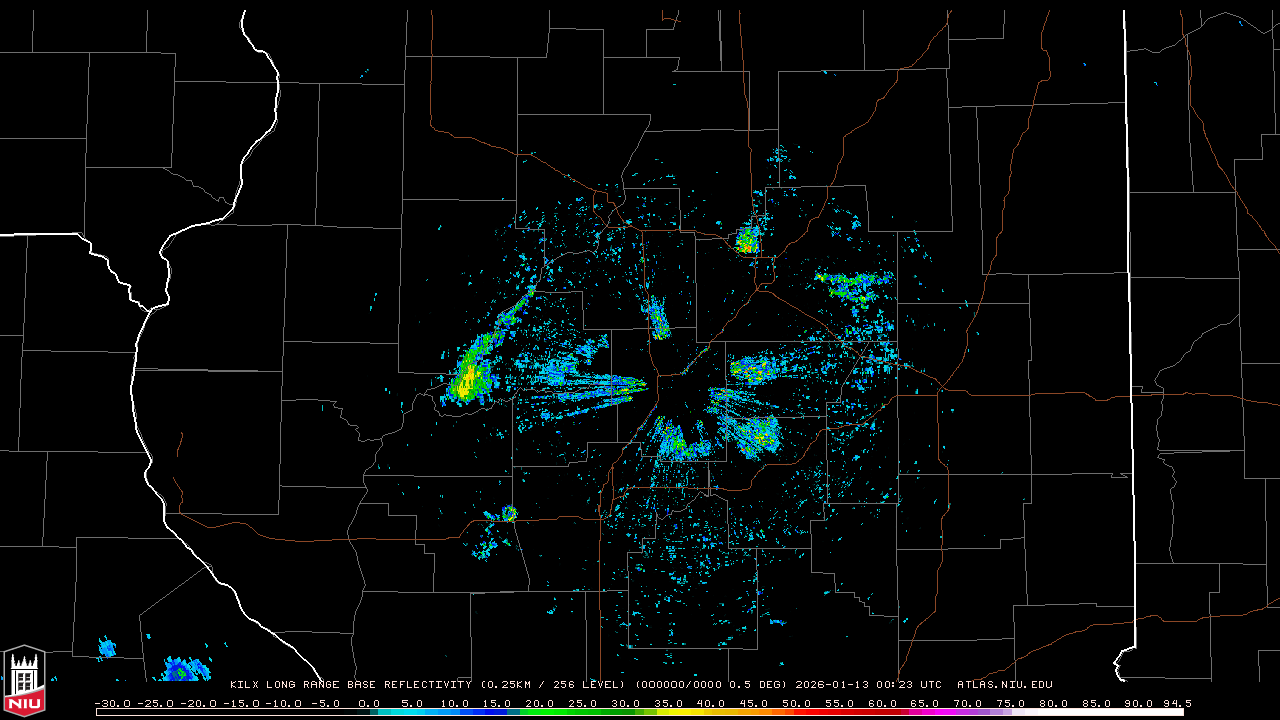
Task: Click the empty radar center cone of silence
Action: coord(680,388)
